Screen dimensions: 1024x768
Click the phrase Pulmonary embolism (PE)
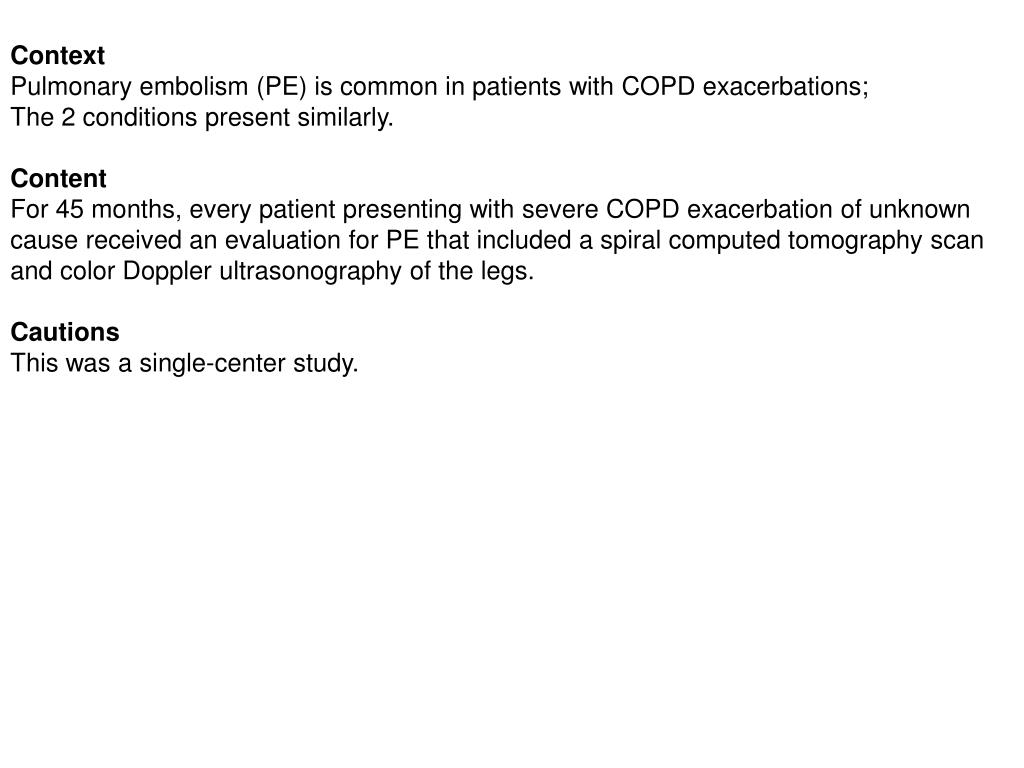159,87
